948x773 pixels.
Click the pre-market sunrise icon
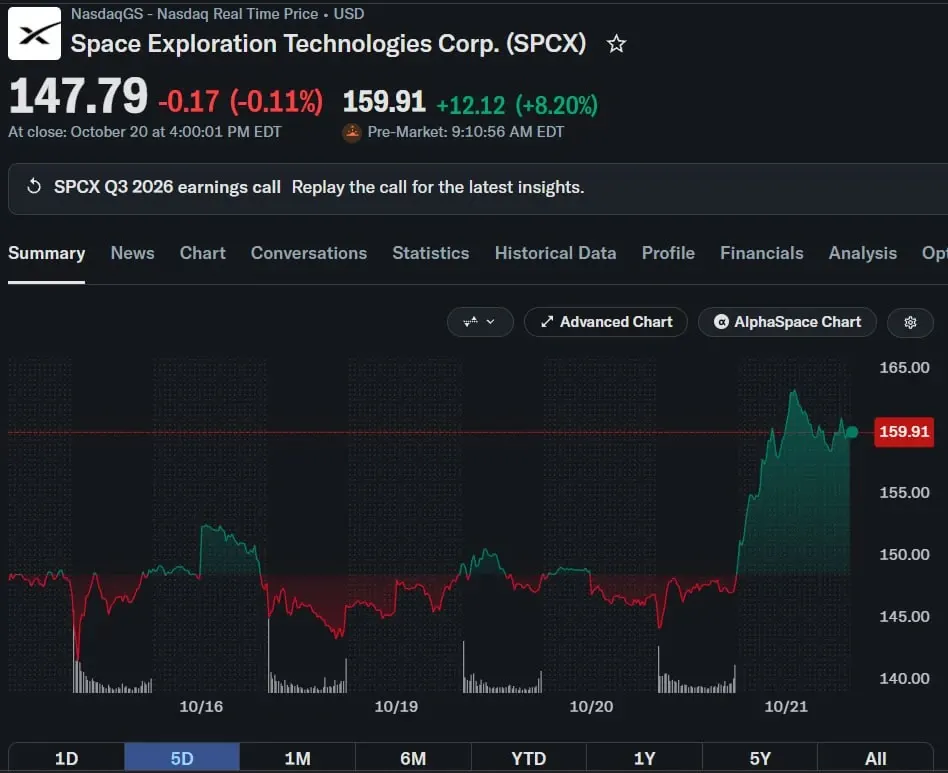(x=352, y=132)
